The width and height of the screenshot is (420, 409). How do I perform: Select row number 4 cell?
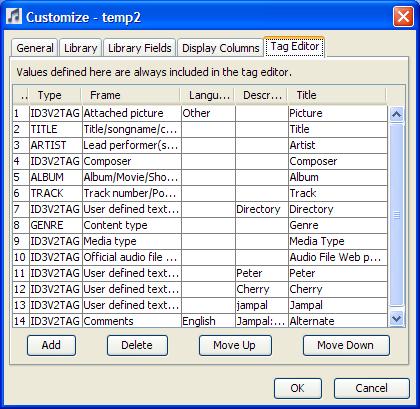pos(21,161)
